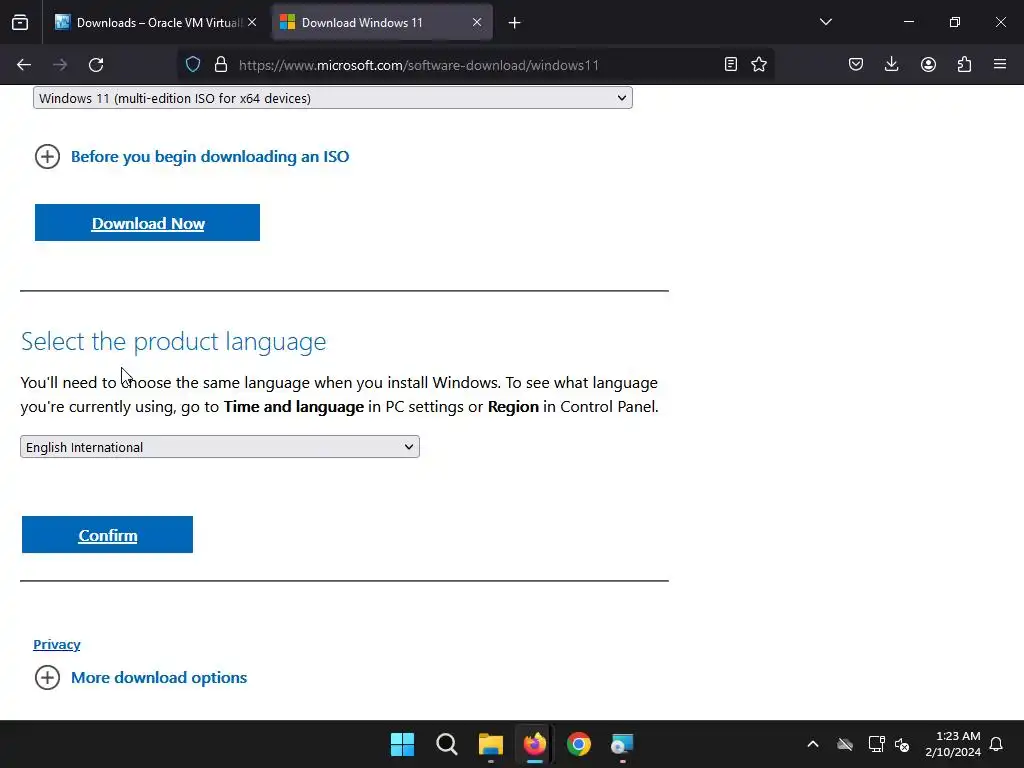Close the Download Windows 11 tab
1024x768 pixels.
click(x=477, y=23)
